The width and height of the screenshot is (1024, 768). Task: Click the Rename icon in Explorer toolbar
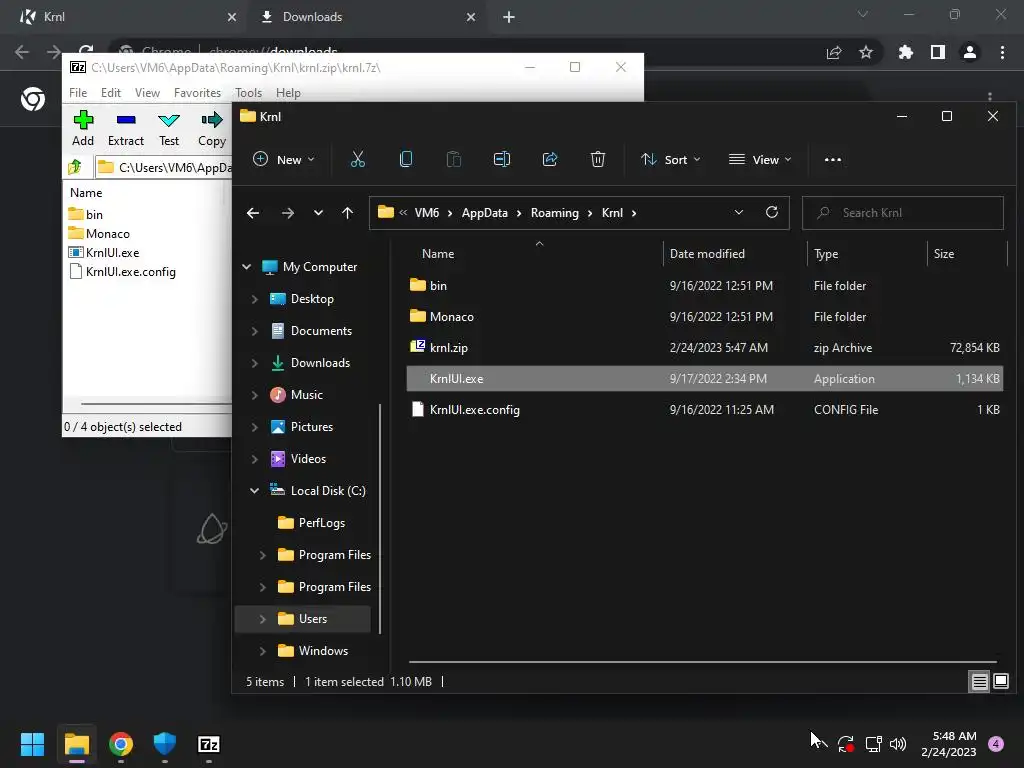pos(502,159)
